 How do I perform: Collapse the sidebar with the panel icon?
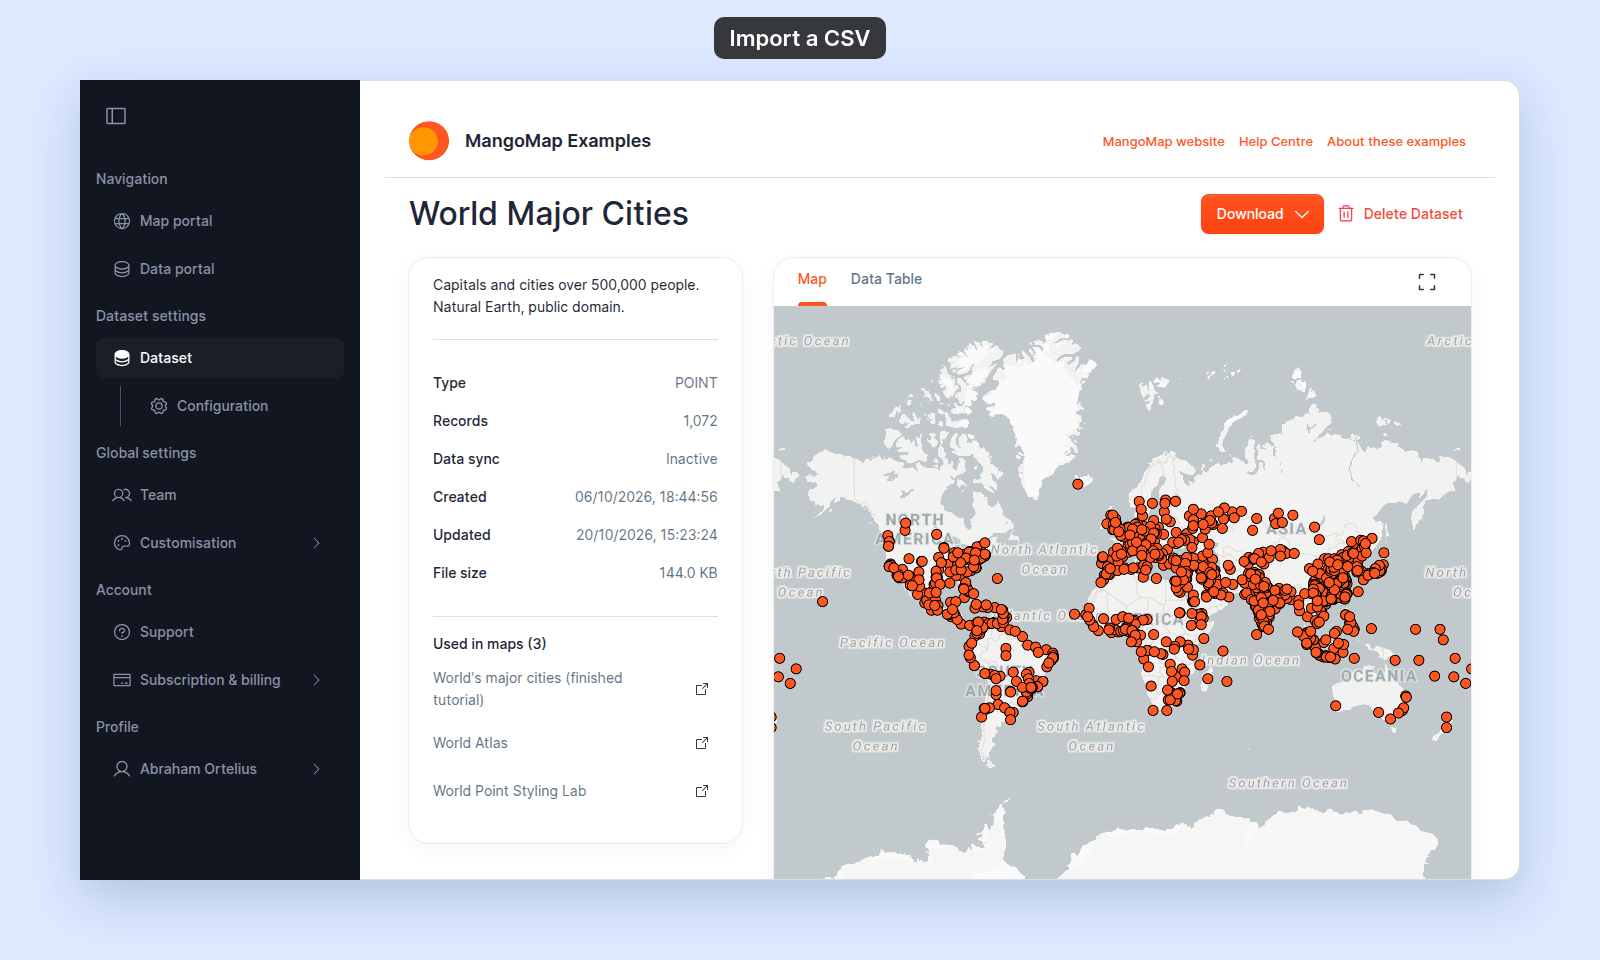pyautogui.click(x=116, y=116)
